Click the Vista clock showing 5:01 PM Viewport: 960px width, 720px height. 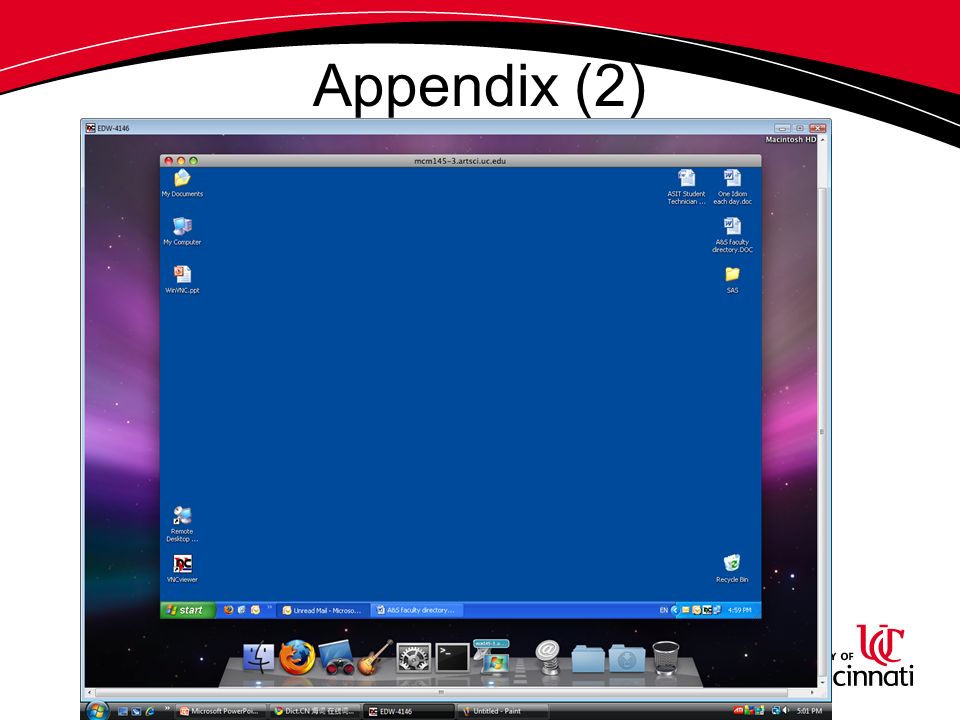pos(809,711)
